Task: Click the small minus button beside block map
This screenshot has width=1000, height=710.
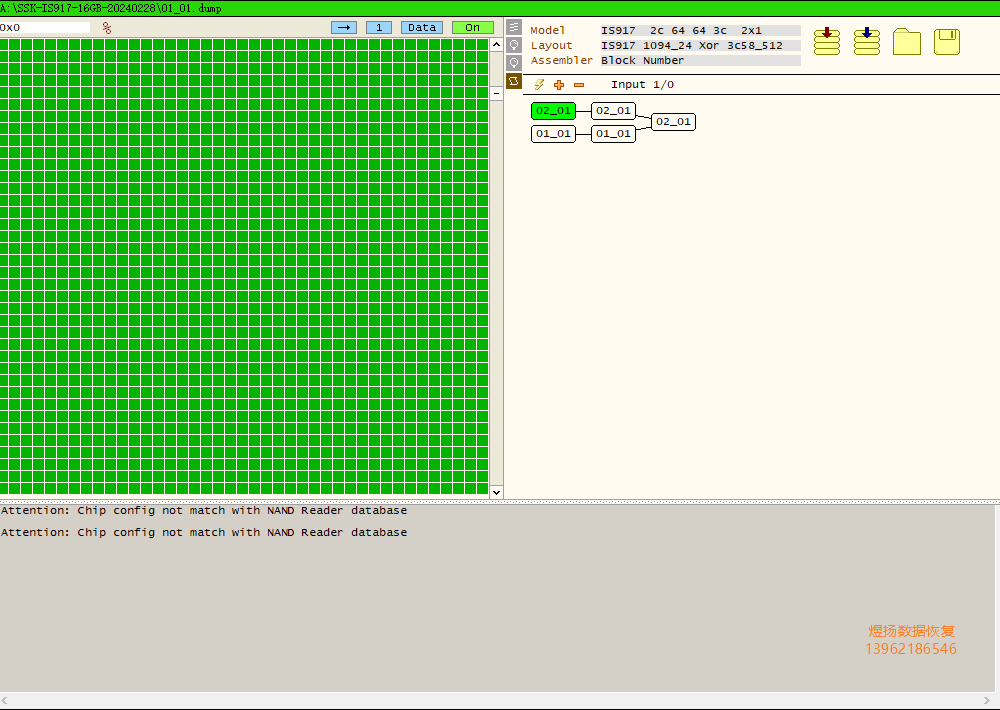Action: [x=496, y=93]
